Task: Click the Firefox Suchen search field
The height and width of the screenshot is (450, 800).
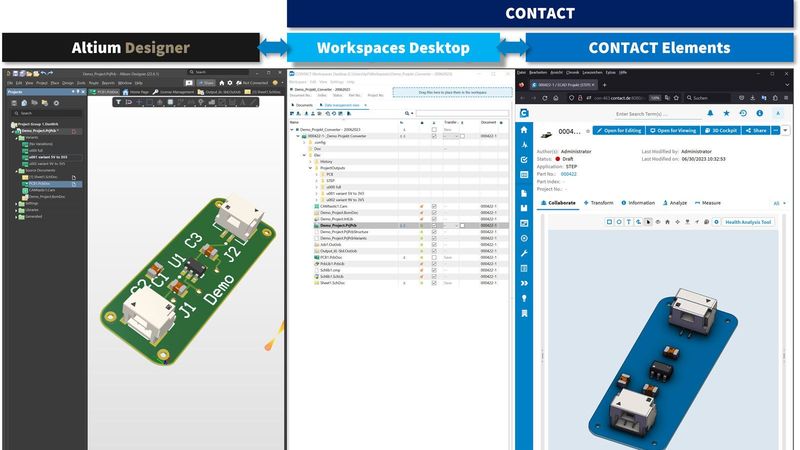Action: [x=708, y=98]
